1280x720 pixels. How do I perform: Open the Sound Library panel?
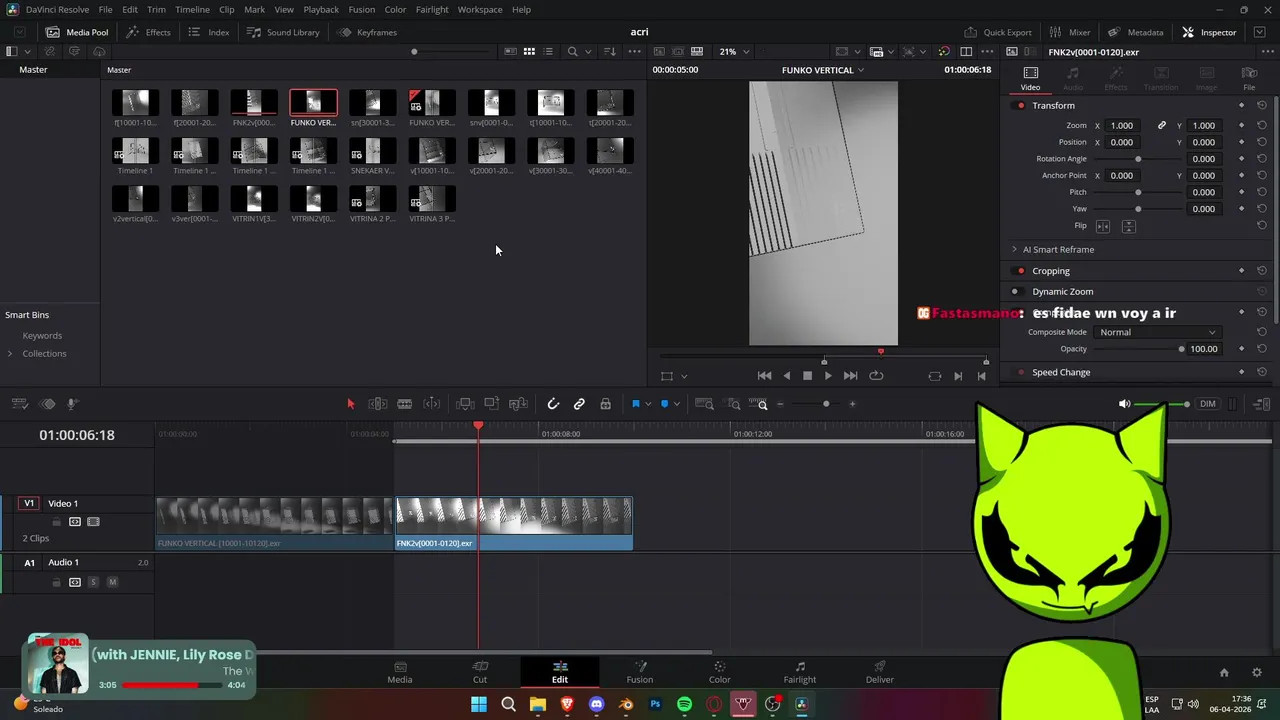(283, 32)
